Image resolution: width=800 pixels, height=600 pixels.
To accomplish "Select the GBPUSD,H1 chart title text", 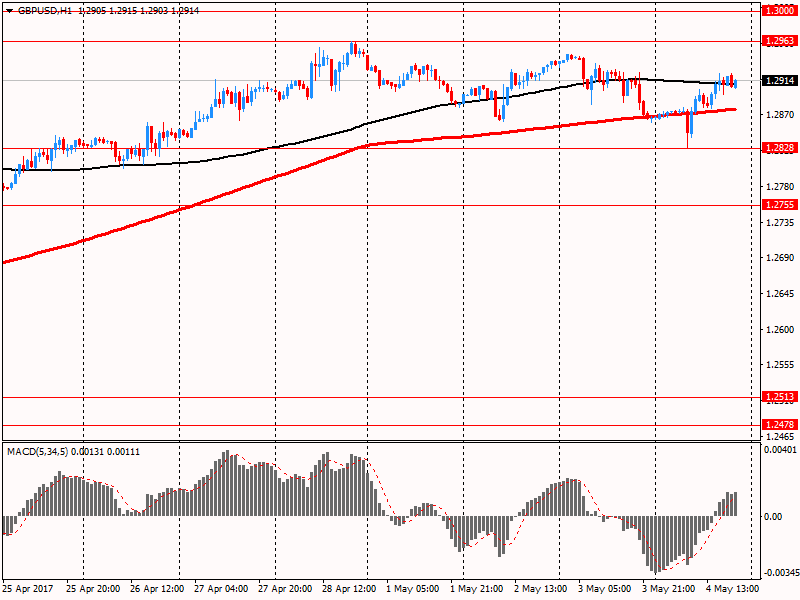I will (44, 11).
